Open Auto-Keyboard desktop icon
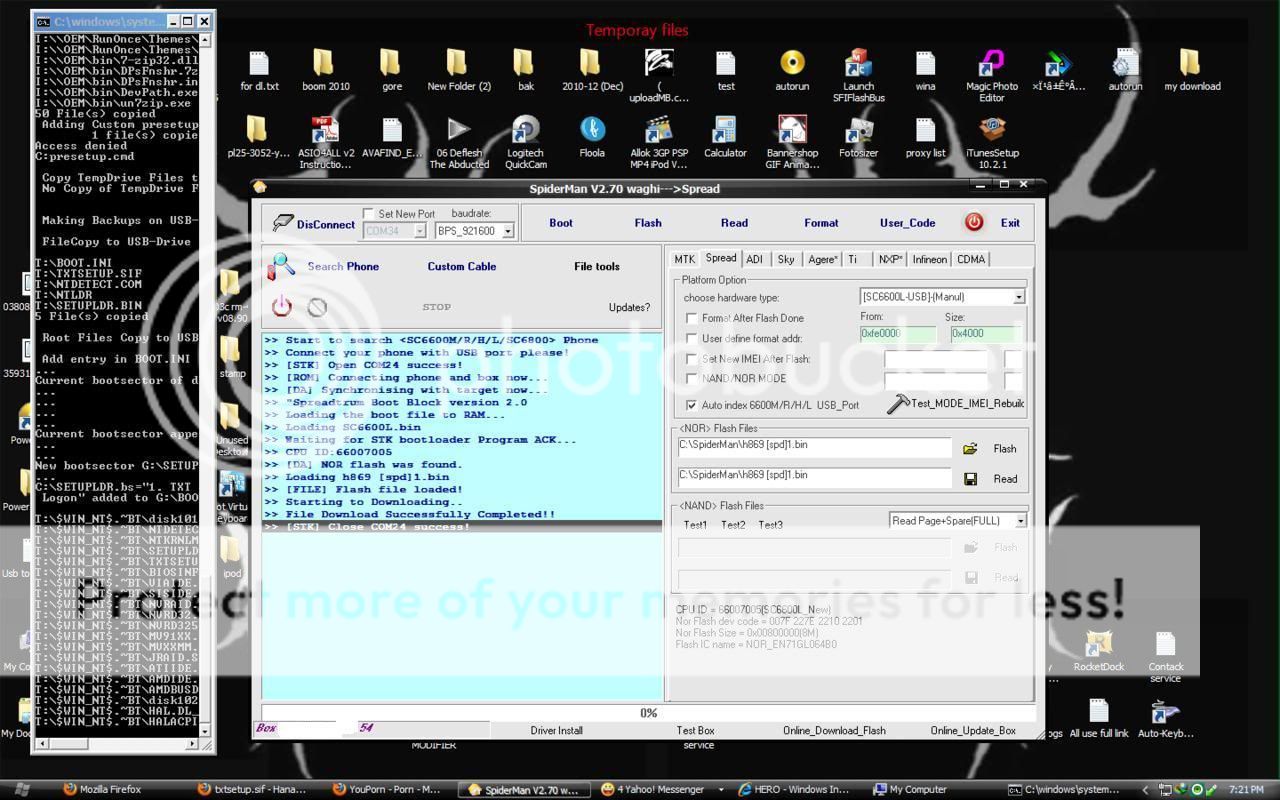The width and height of the screenshot is (1280, 800). (x=1165, y=711)
